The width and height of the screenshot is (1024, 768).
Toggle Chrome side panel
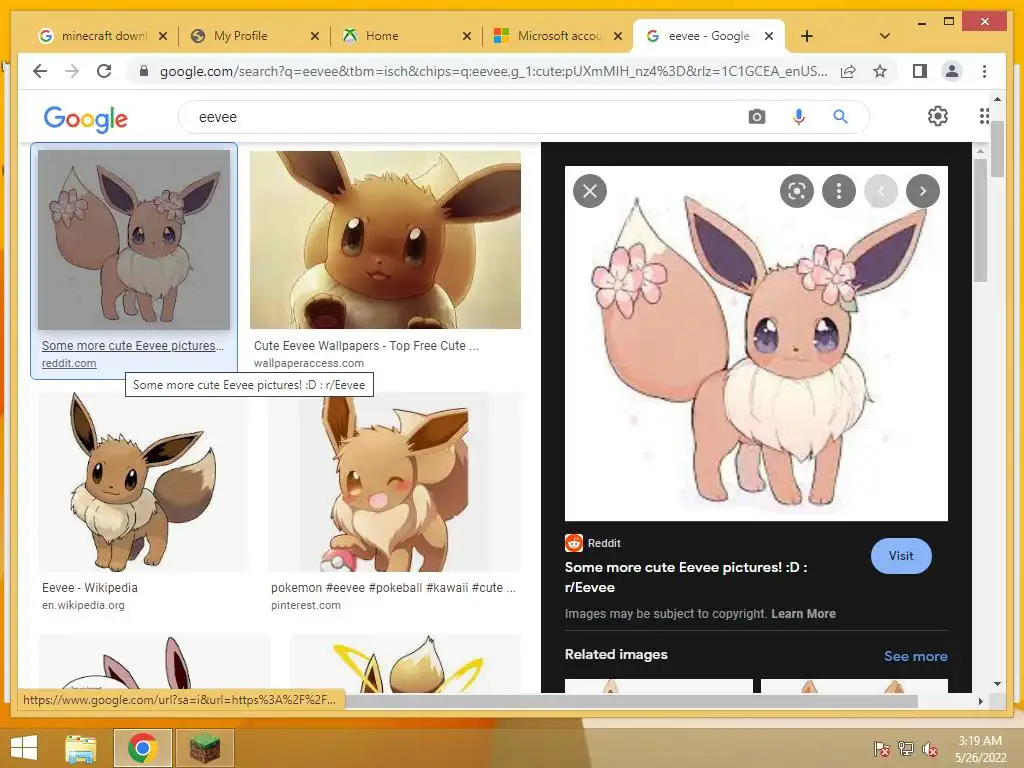tap(920, 71)
